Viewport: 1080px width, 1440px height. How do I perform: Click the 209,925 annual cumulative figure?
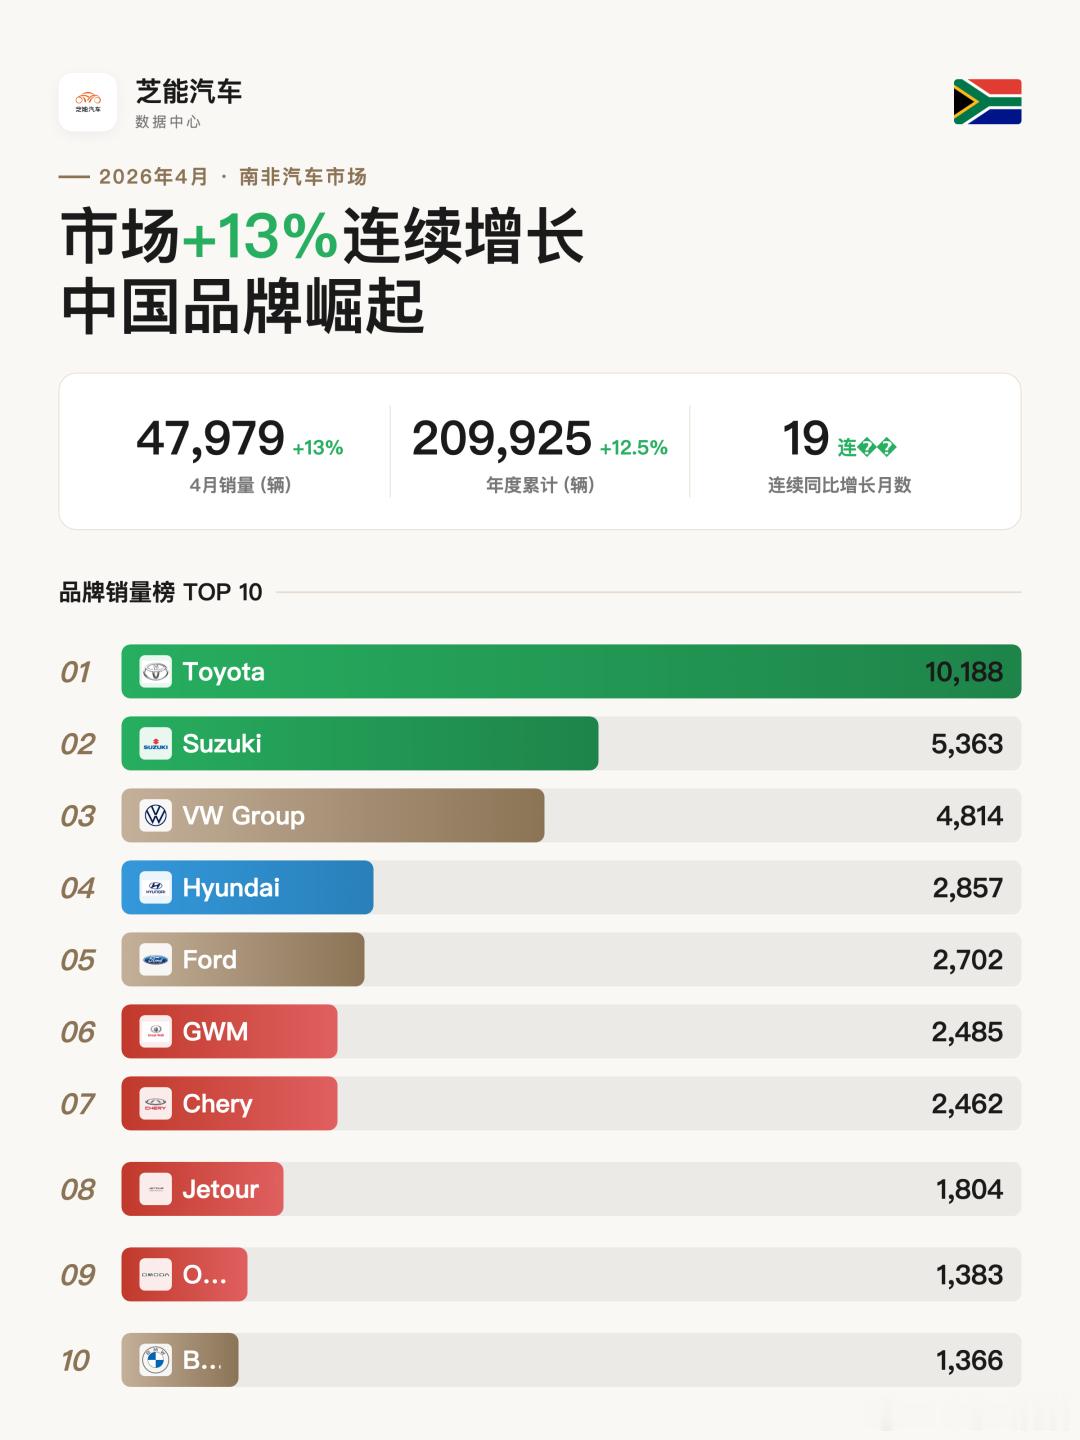[x=502, y=439]
